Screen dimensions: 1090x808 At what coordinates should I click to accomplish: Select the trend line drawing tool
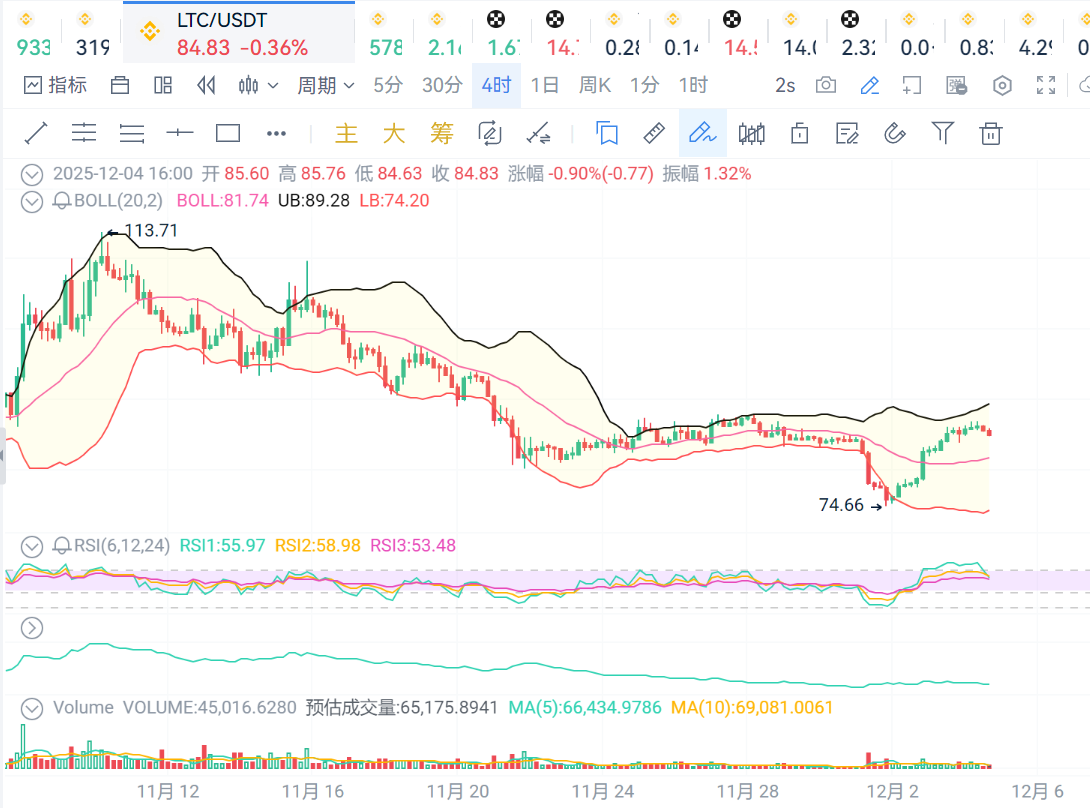click(x=36, y=133)
